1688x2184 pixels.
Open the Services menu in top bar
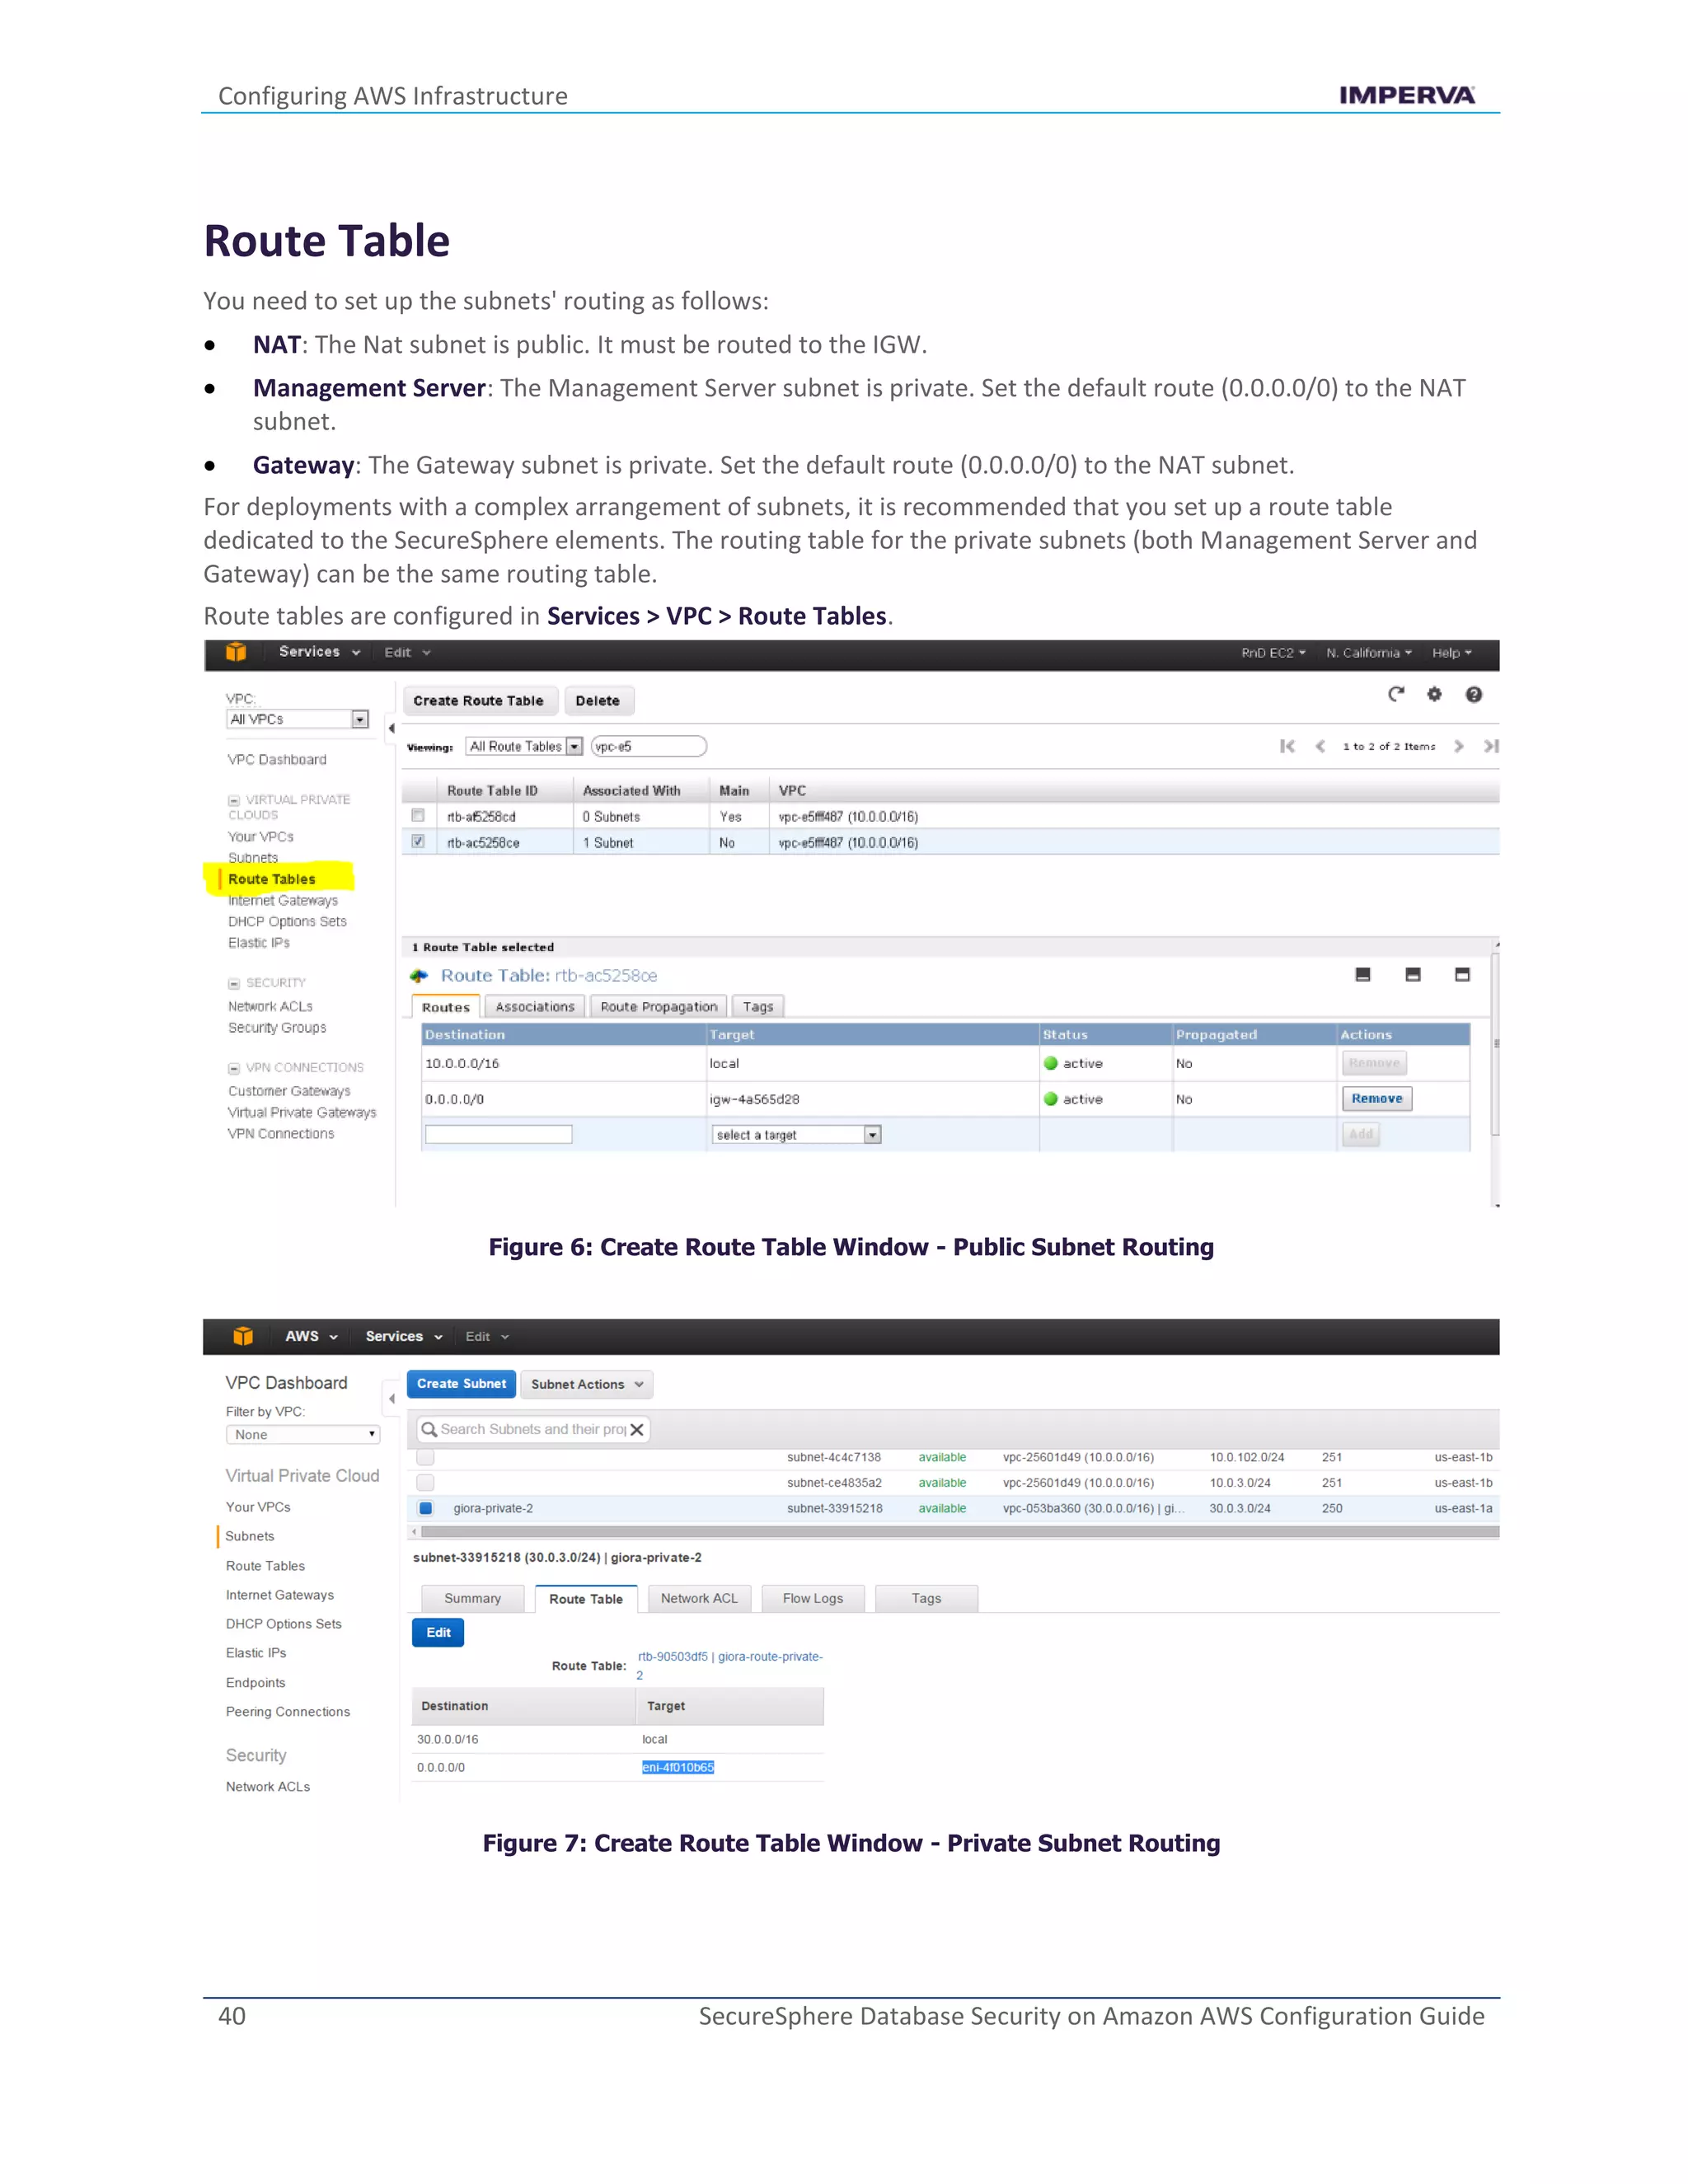pyautogui.click(x=319, y=652)
